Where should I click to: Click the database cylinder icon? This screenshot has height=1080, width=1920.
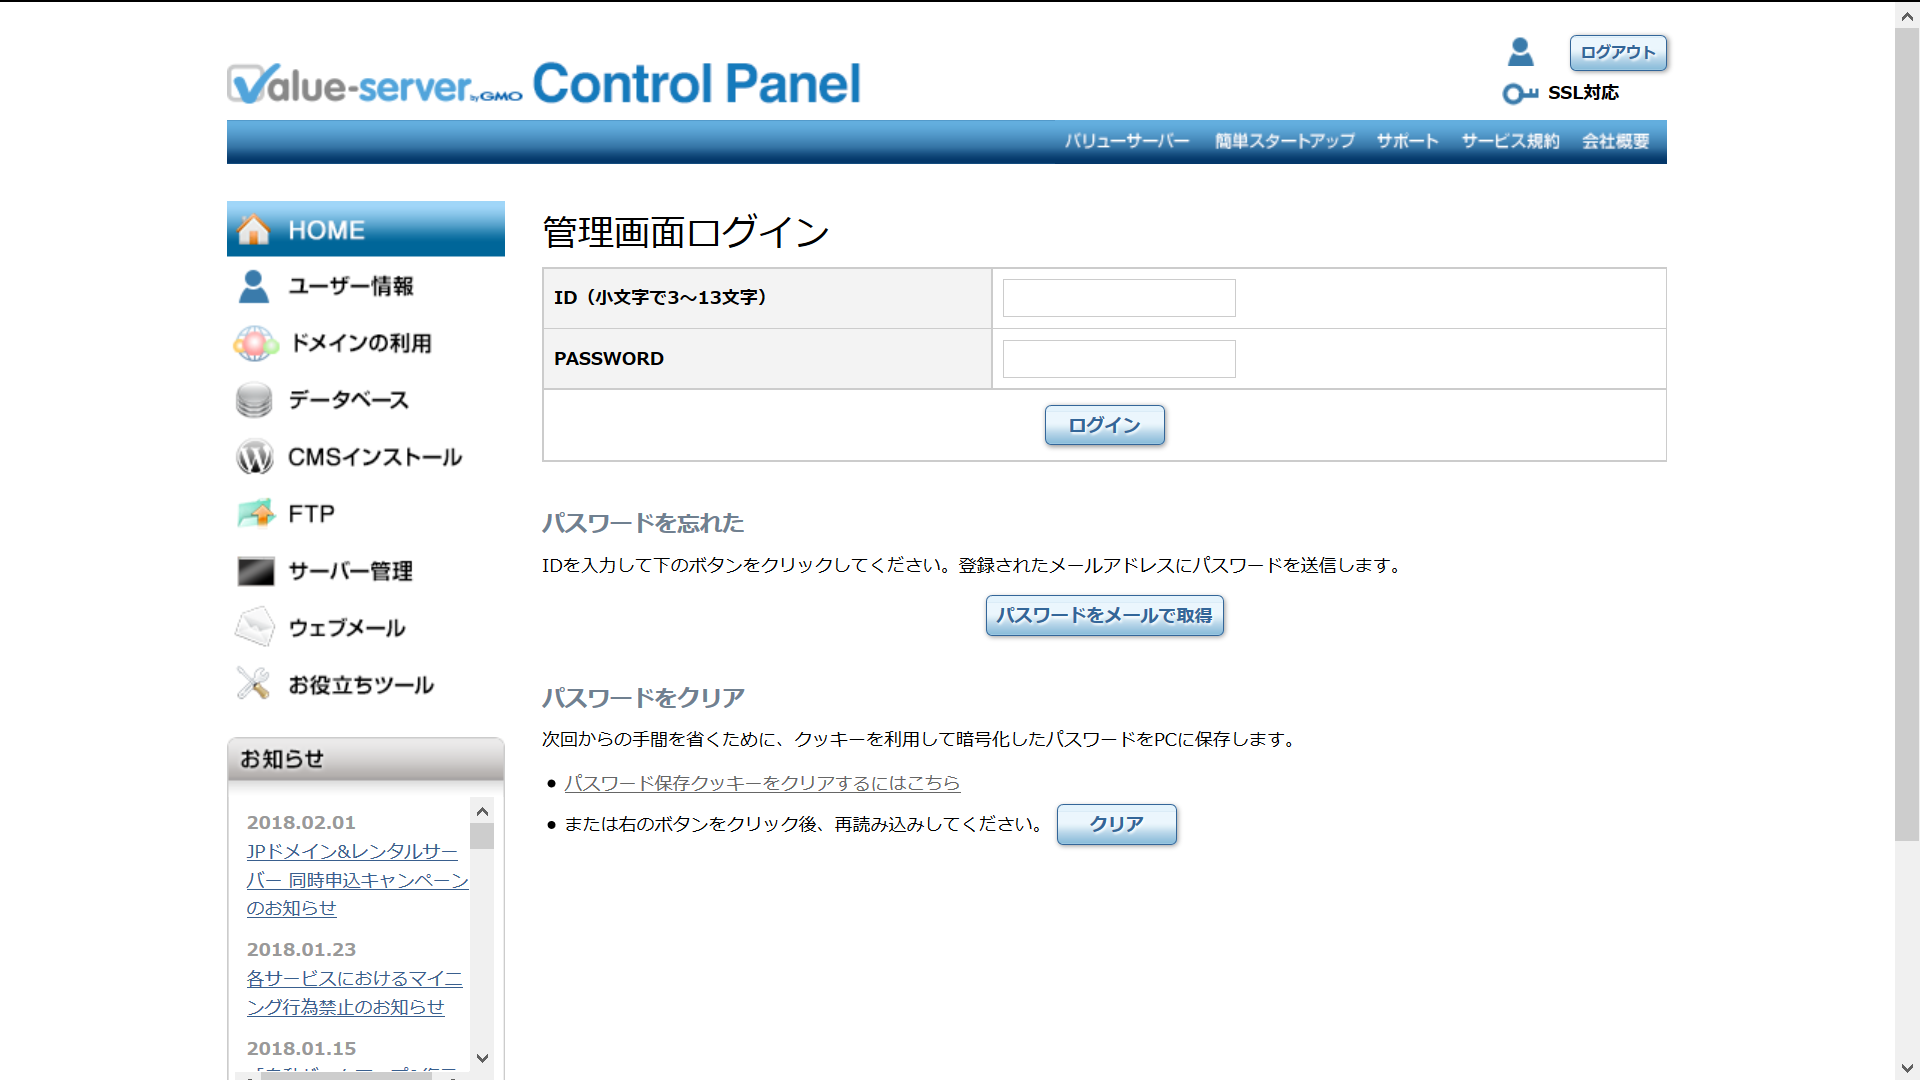coord(254,400)
